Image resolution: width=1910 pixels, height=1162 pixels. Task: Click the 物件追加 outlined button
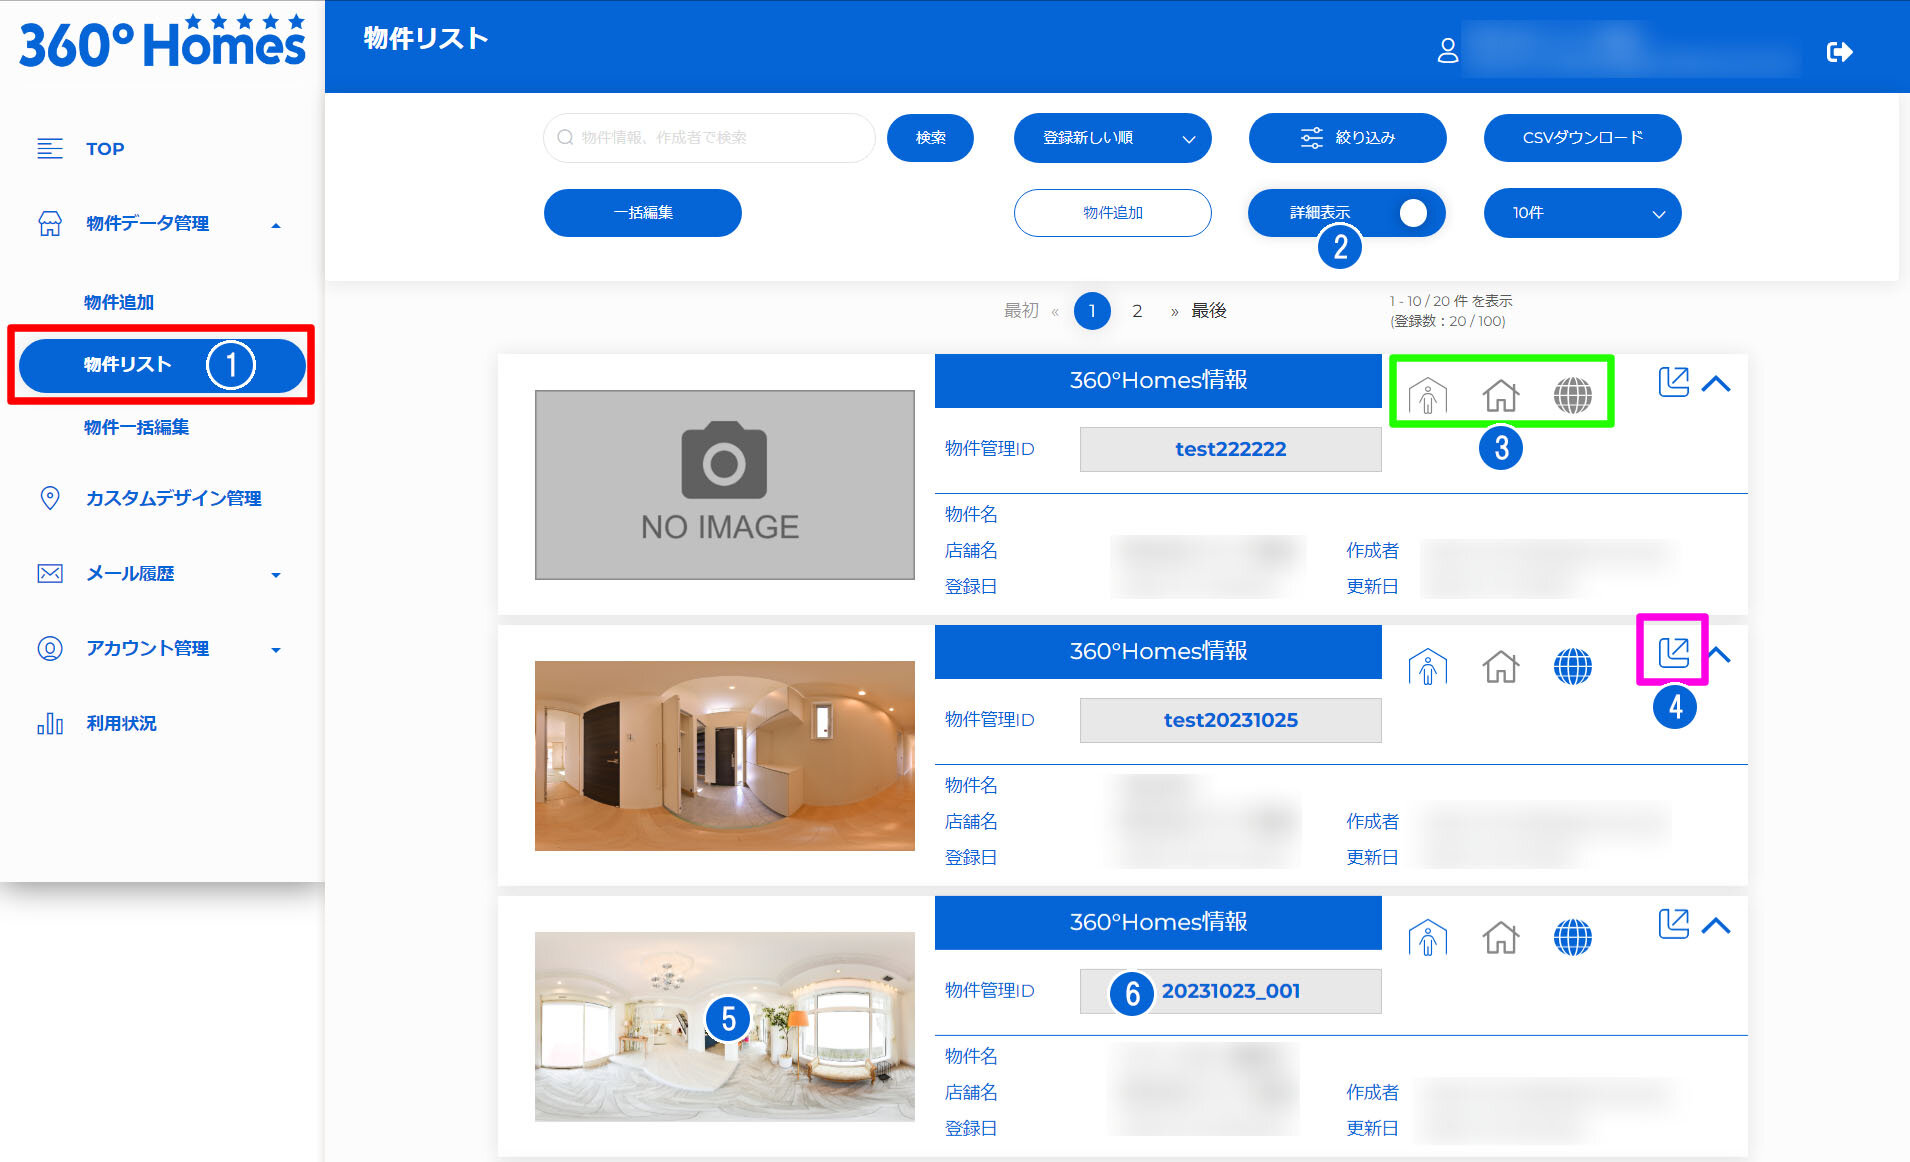pos(1112,213)
